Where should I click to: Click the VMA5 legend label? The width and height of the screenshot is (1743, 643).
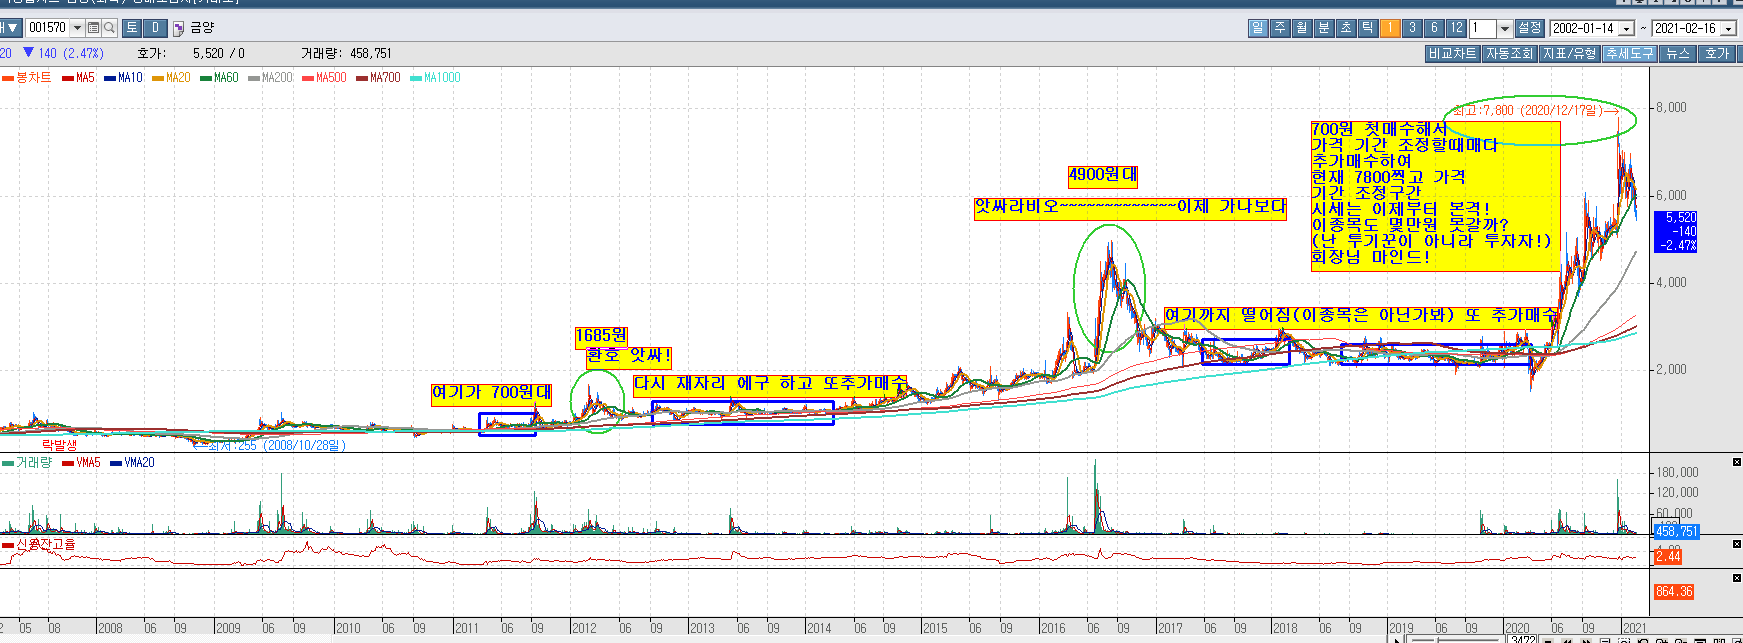tap(88, 462)
